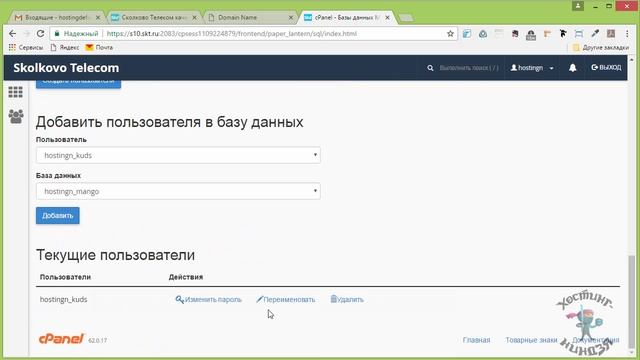Click the Skolkovo Telecom logo

(66, 68)
